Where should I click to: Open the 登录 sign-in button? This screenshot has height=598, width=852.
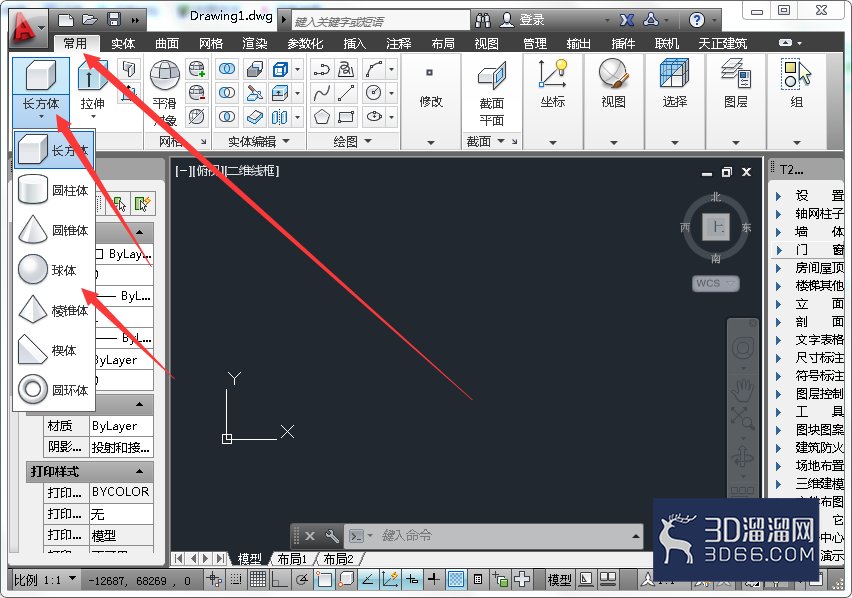click(523, 20)
